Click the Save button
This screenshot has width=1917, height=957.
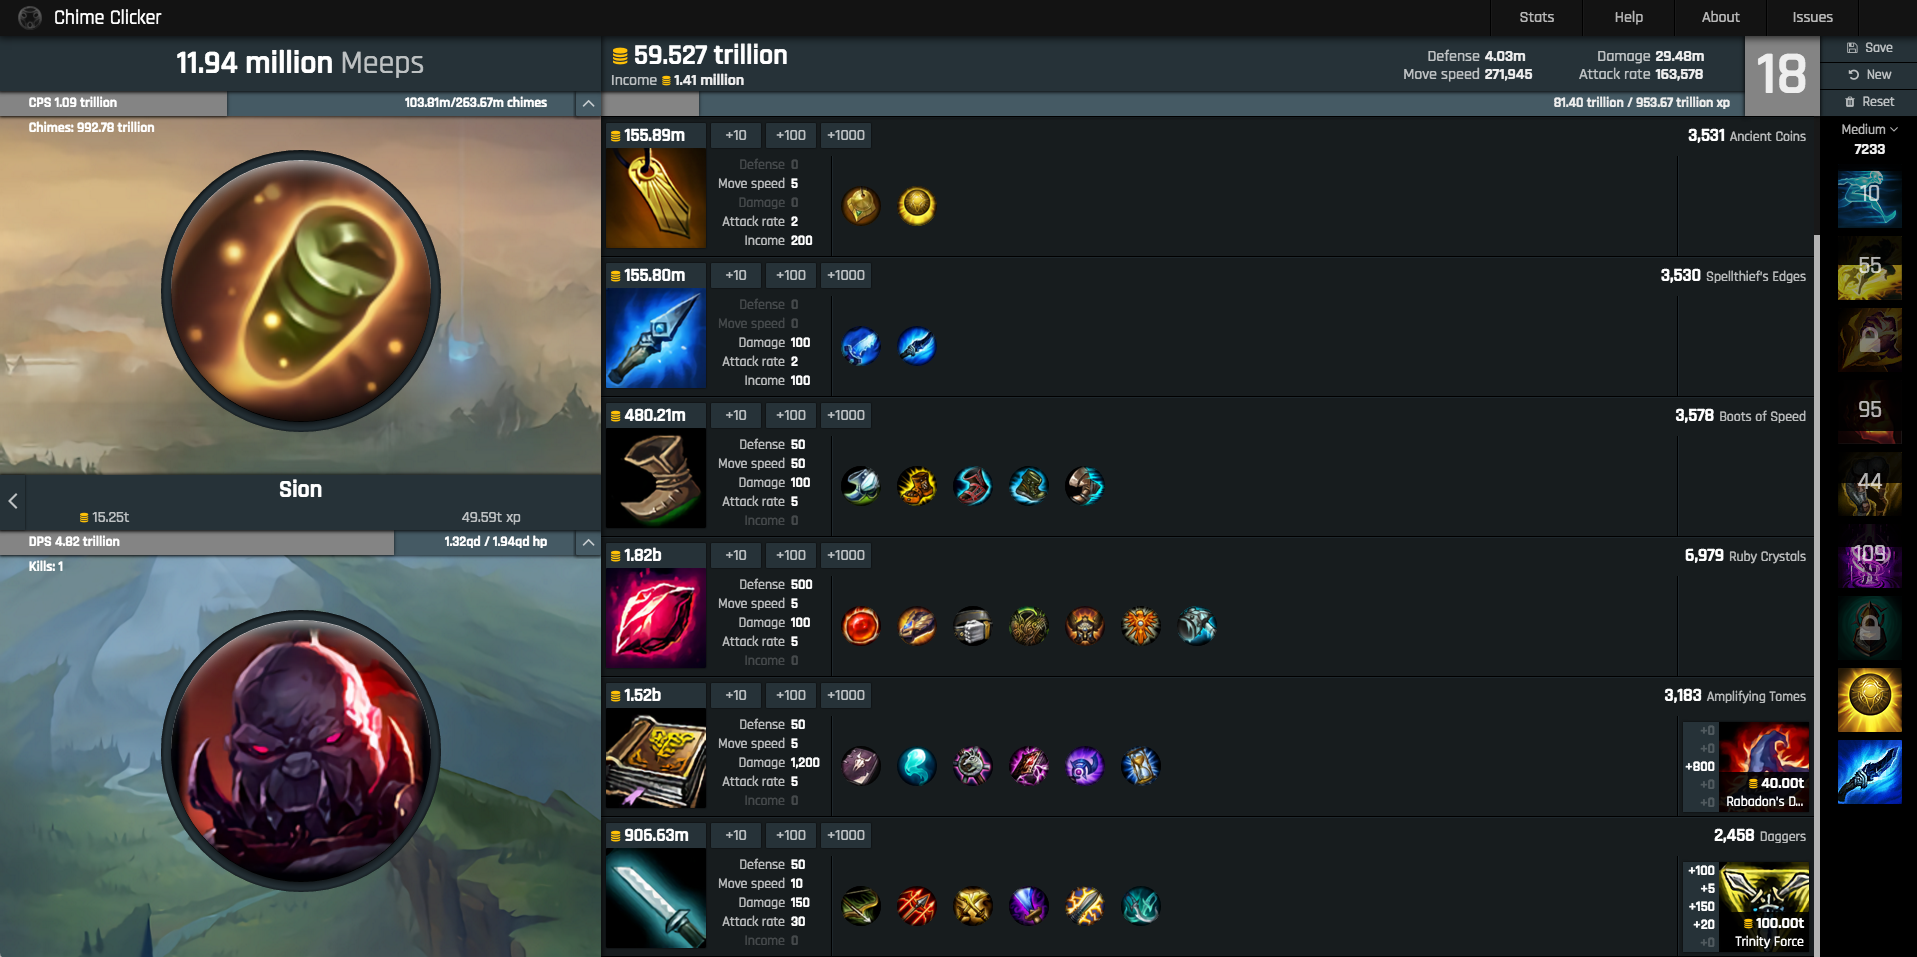click(x=1869, y=48)
